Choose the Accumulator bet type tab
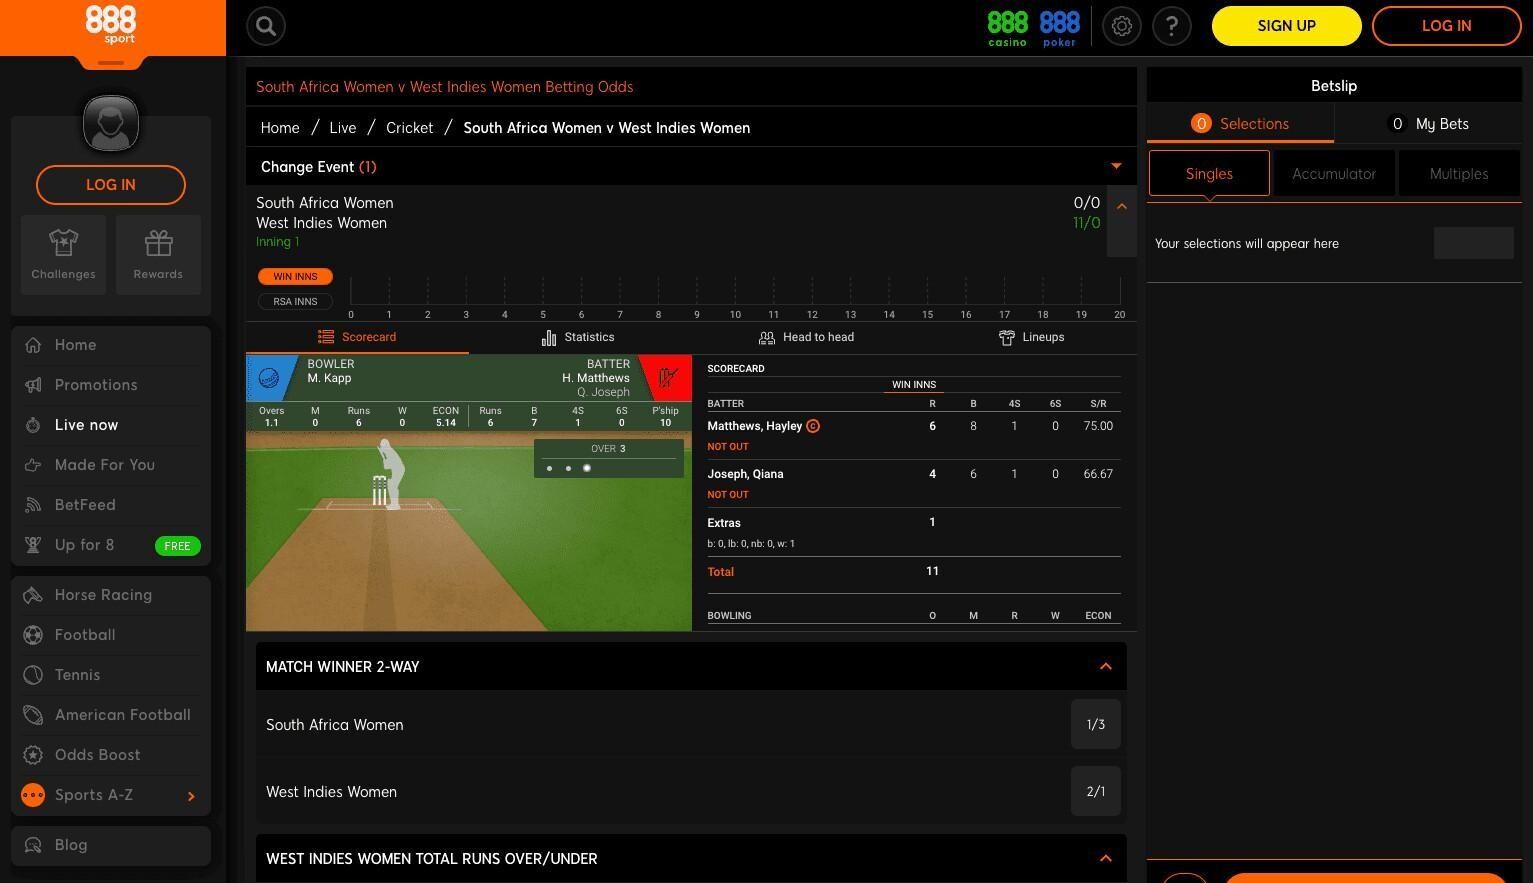This screenshot has height=883, width=1533. (x=1334, y=174)
